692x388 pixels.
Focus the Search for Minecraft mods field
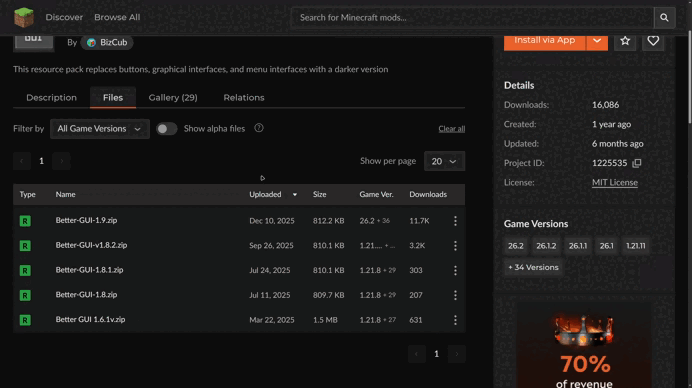pyautogui.click(x=472, y=18)
